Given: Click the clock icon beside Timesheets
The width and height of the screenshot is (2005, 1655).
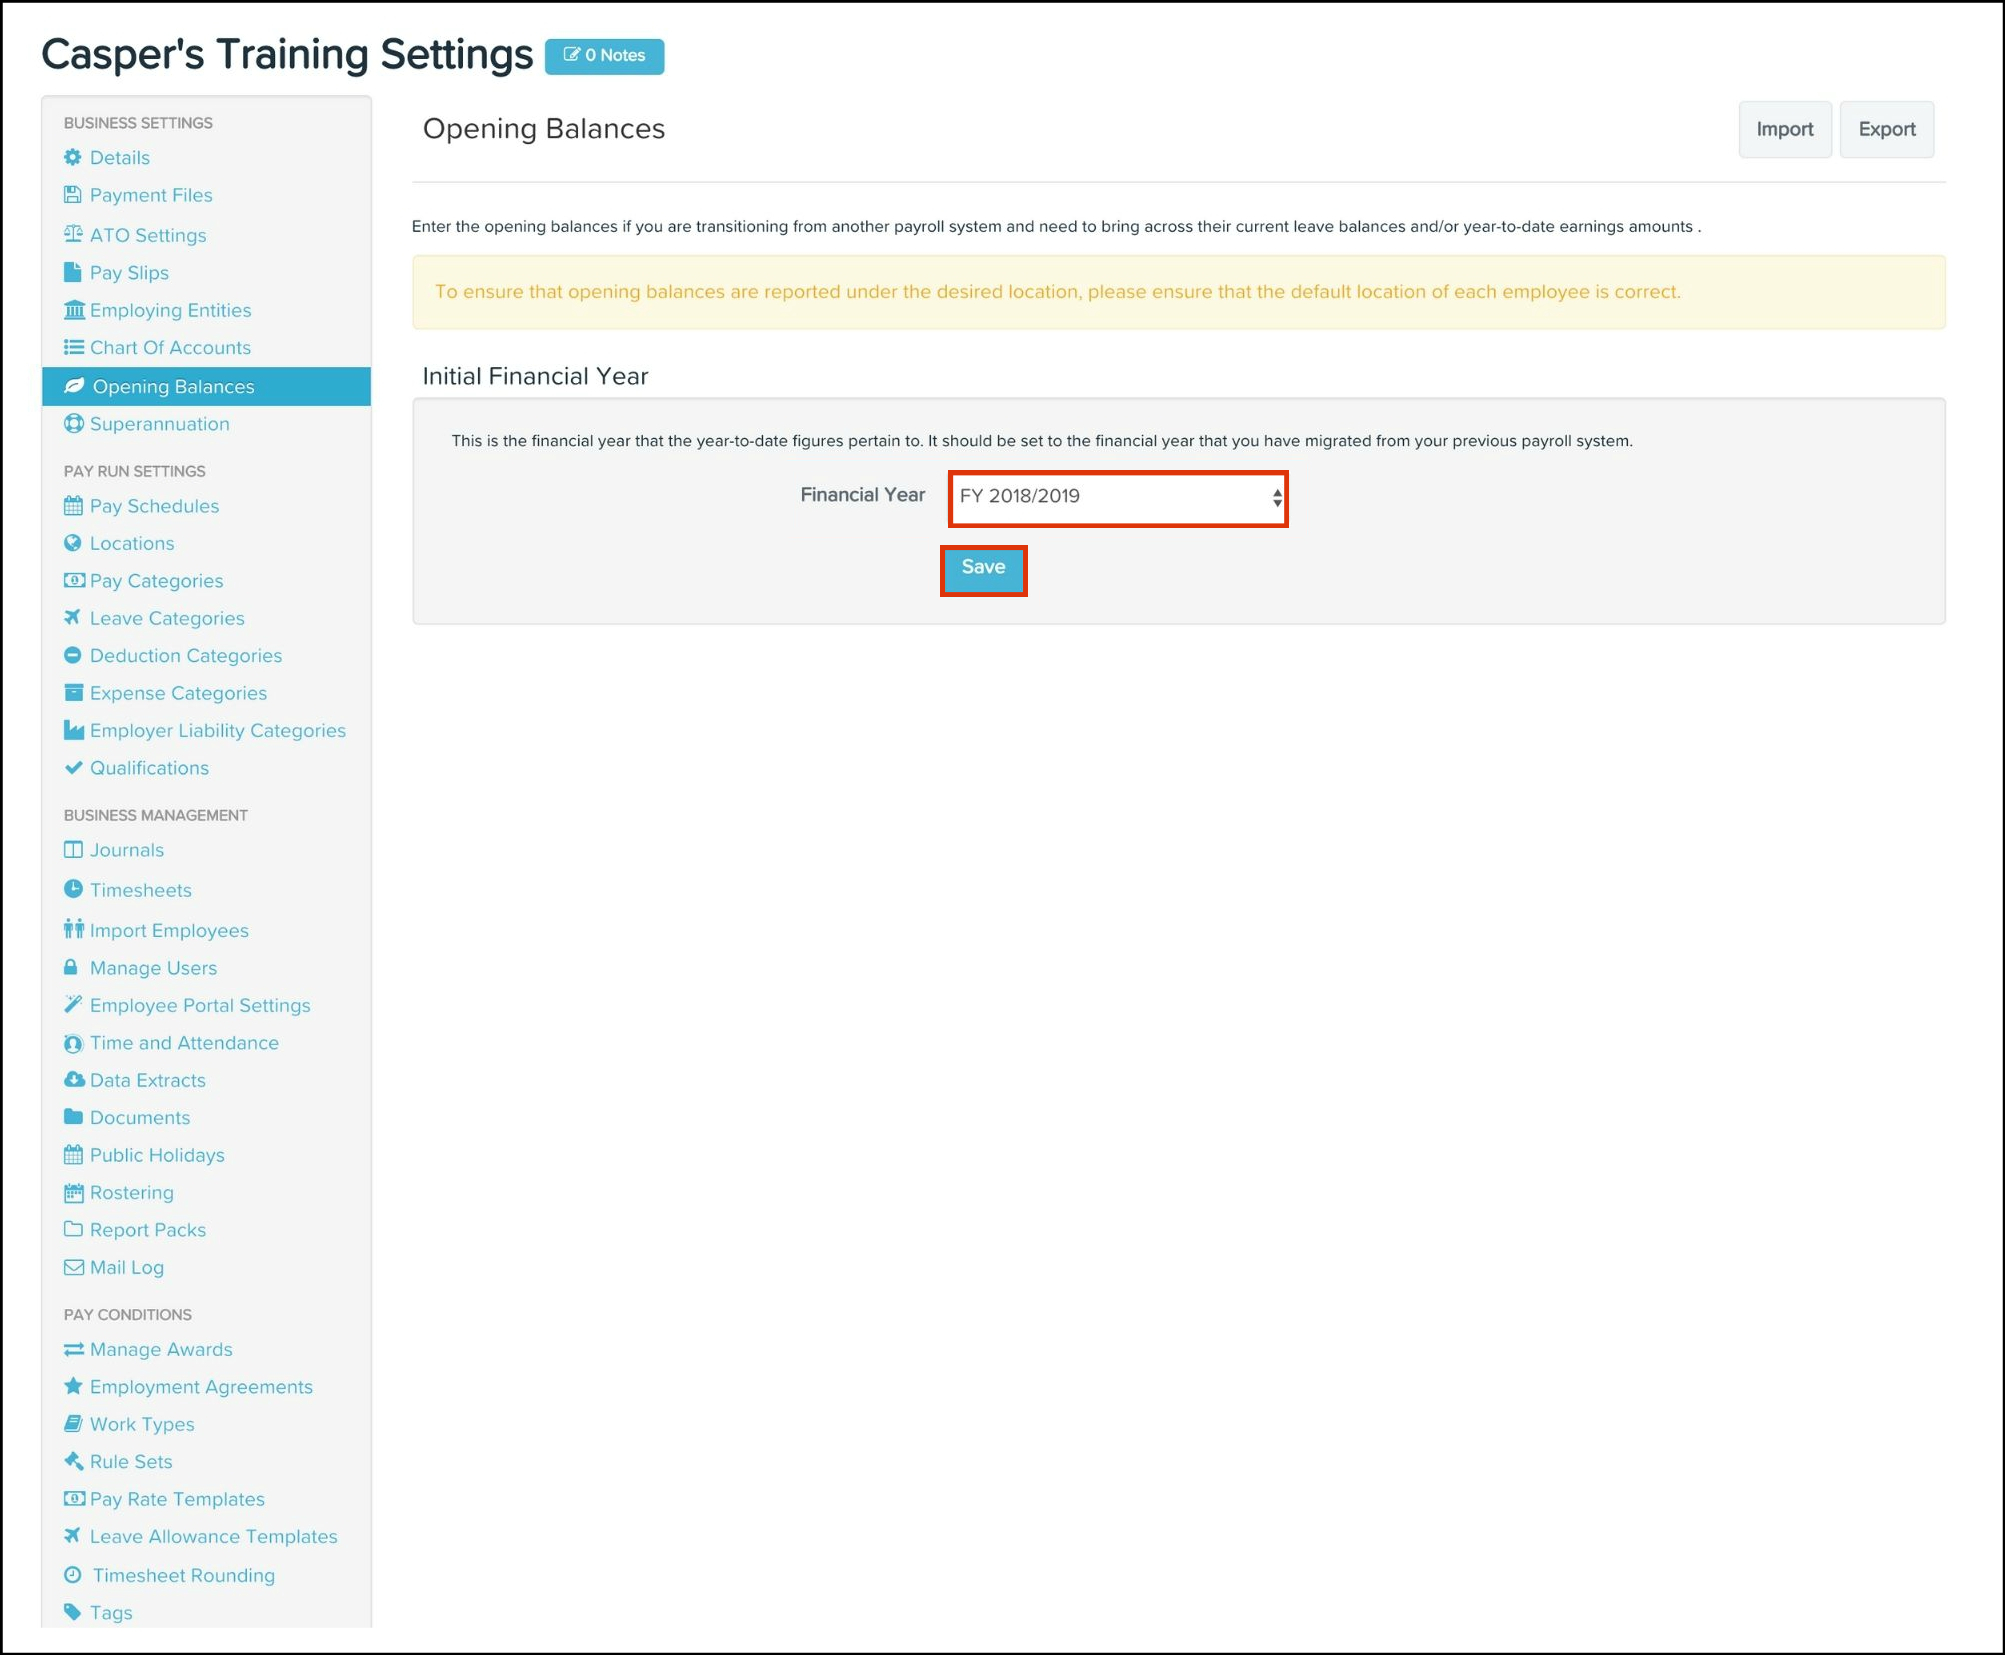Looking at the screenshot, I should click(72, 889).
